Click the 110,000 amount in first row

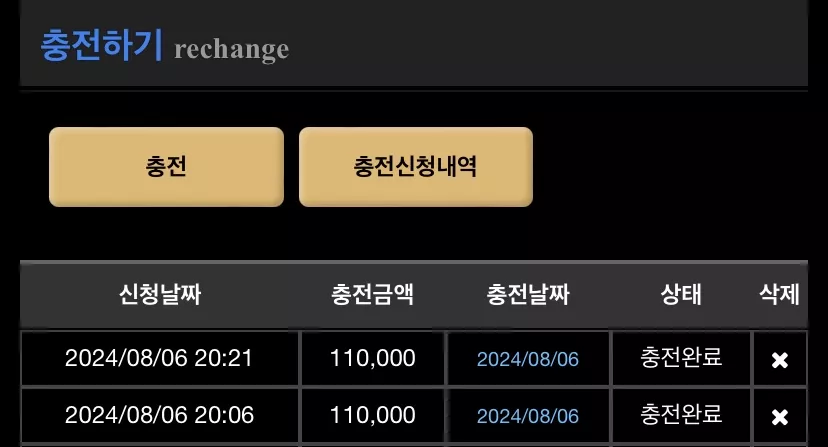pyautogui.click(x=373, y=358)
